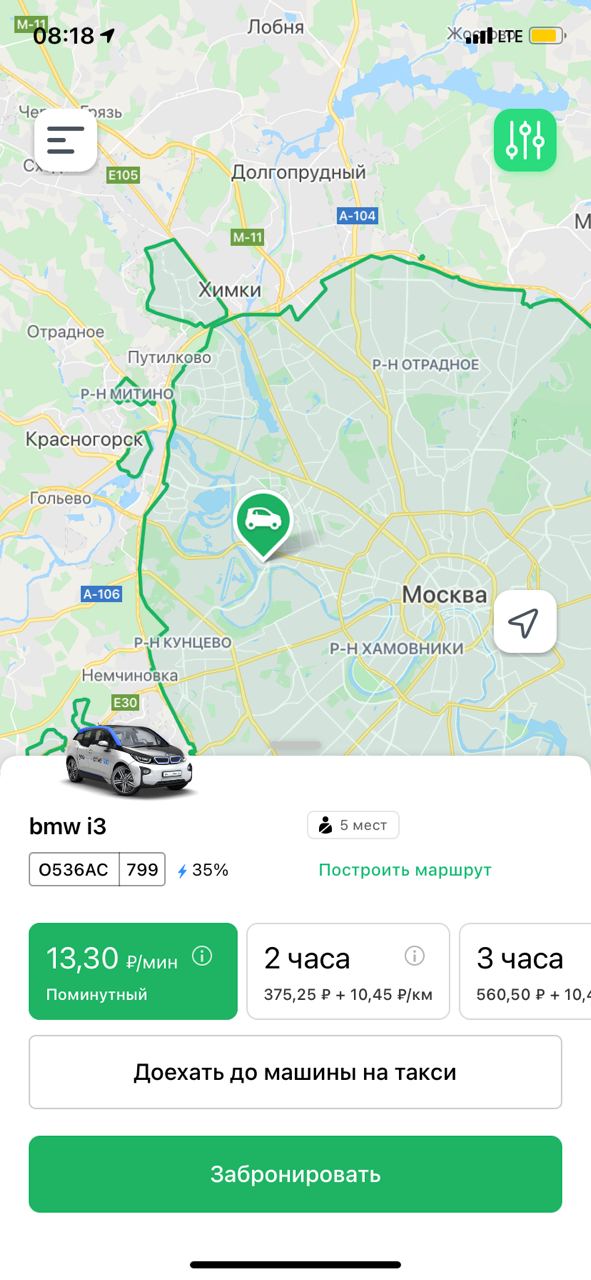Select the 3 часа tariff card

tap(525, 971)
